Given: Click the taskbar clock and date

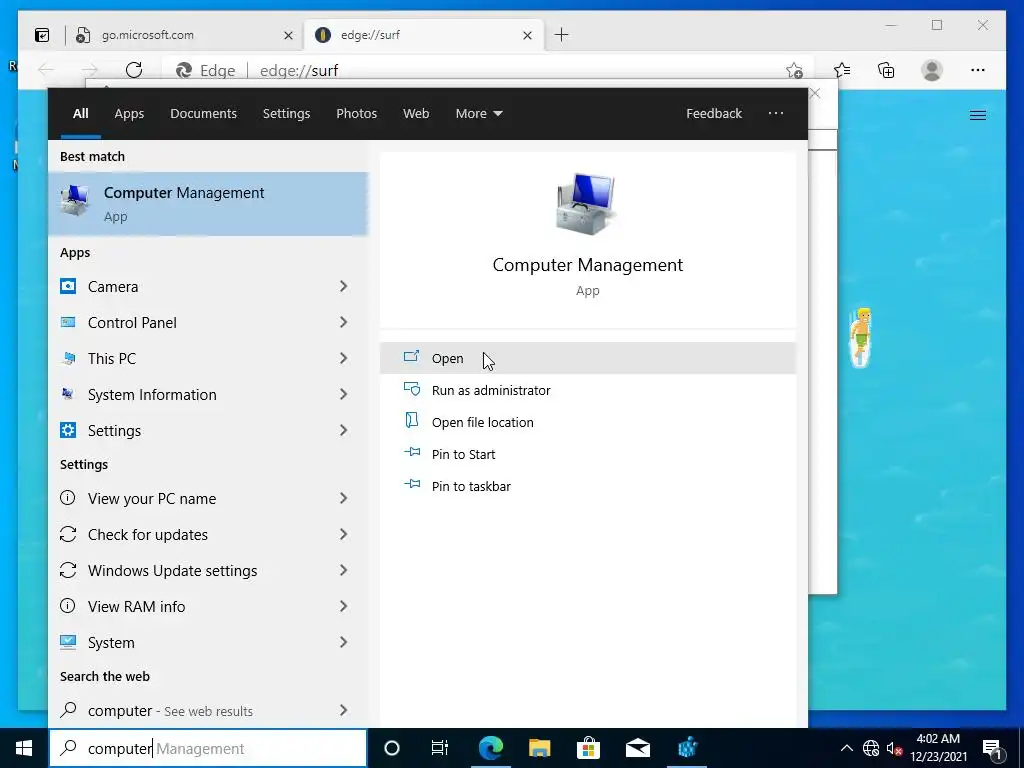Looking at the screenshot, I should pyautogui.click(x=938, y=748).
